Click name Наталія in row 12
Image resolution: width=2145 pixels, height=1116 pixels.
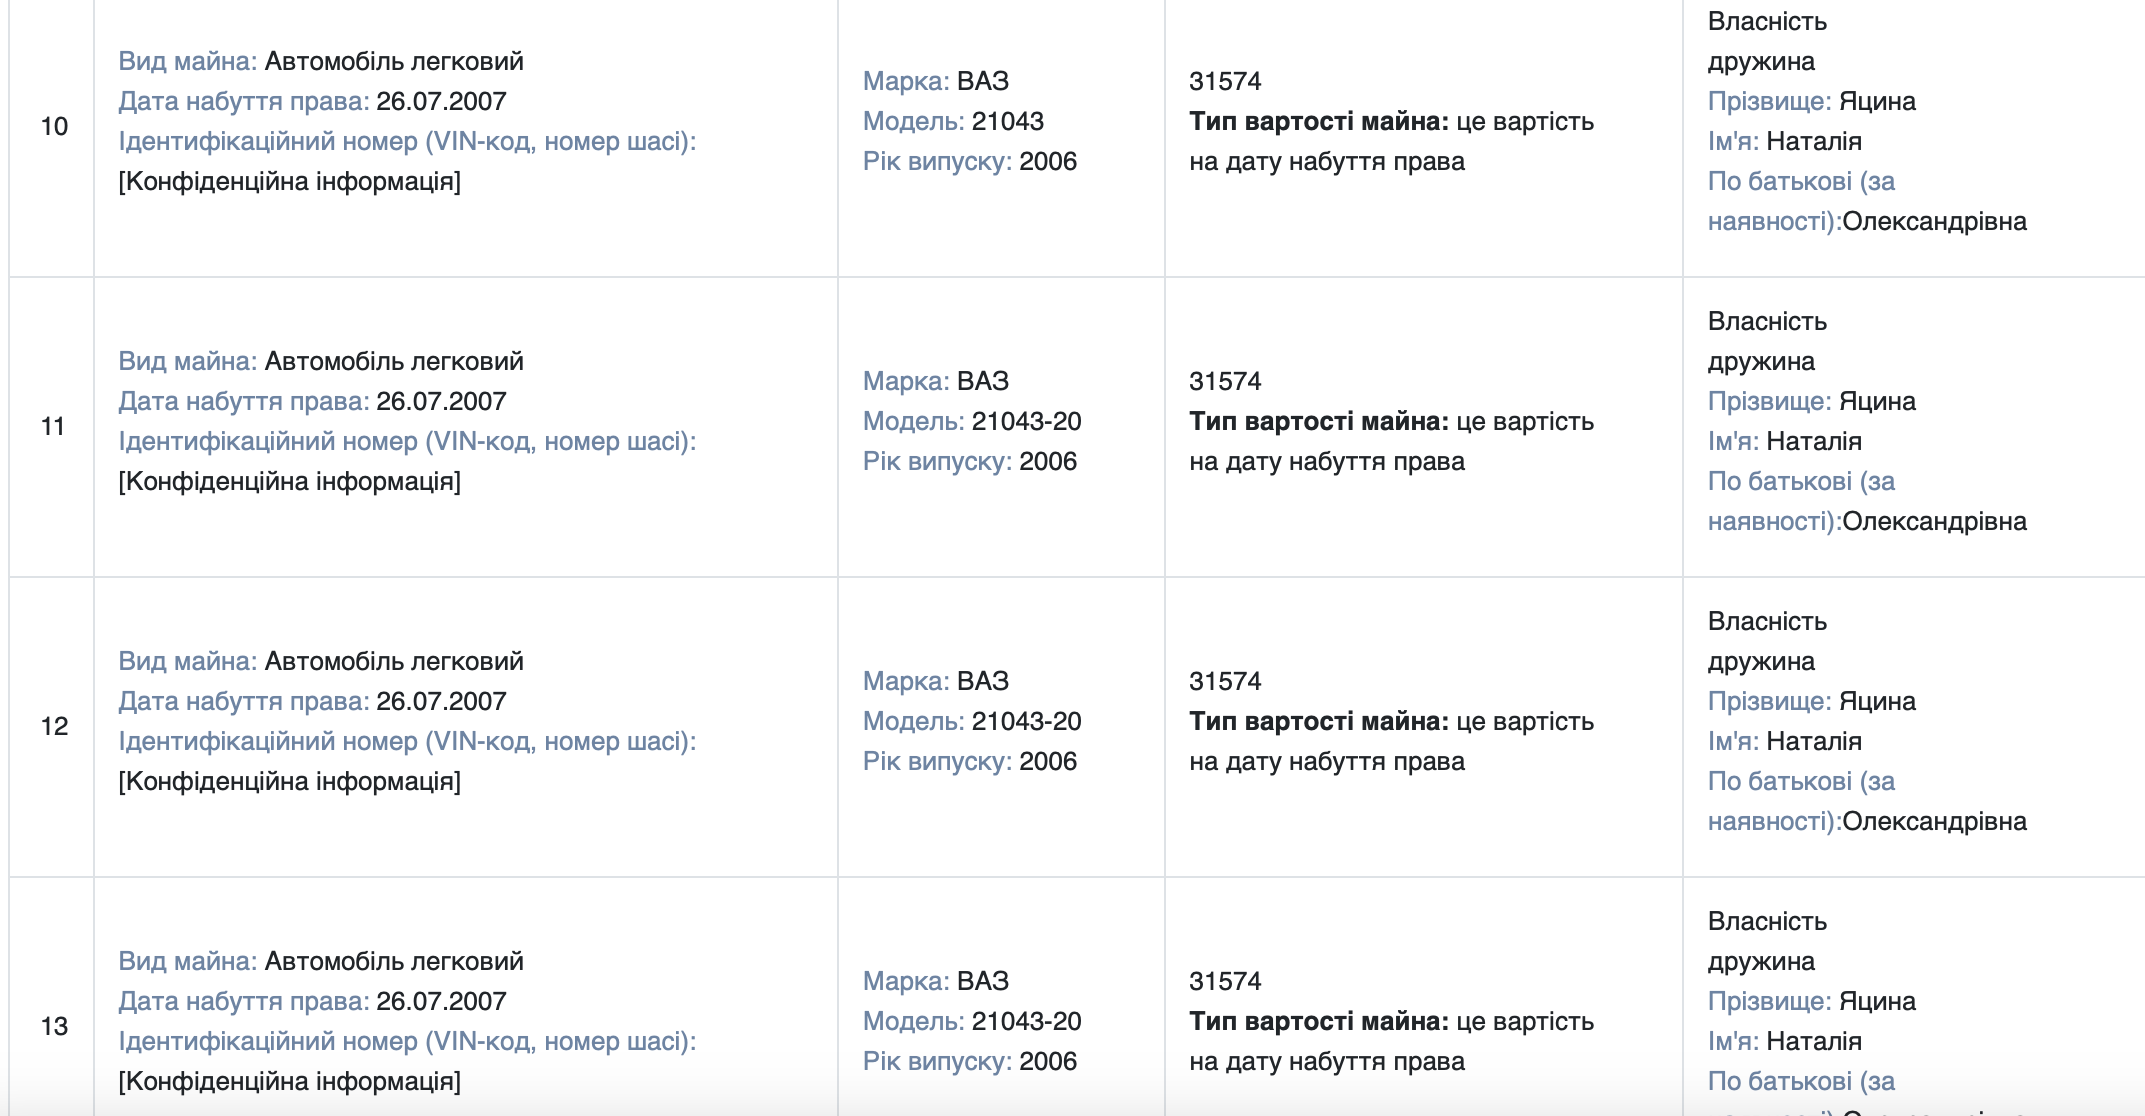(1814, 741)
